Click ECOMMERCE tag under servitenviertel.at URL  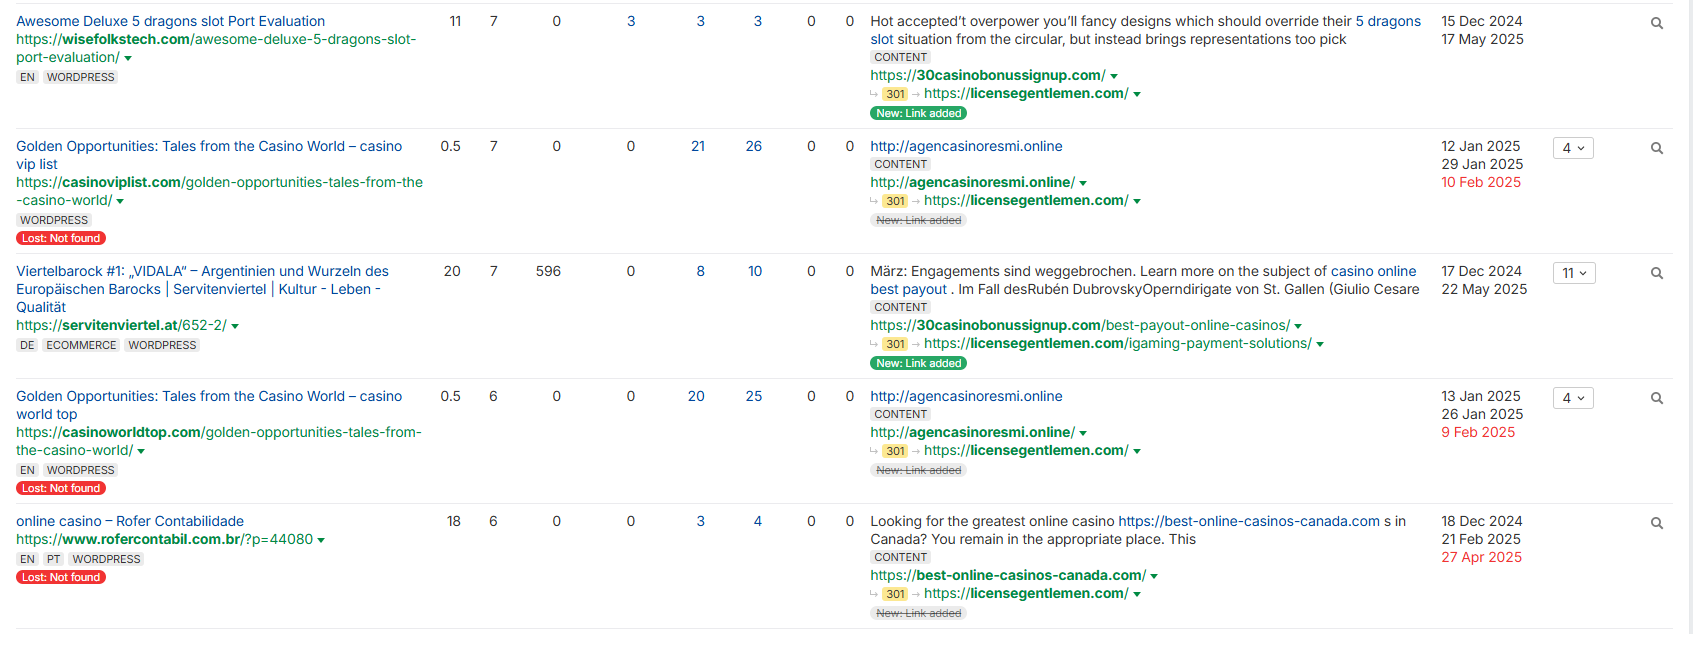pos(81,345)
